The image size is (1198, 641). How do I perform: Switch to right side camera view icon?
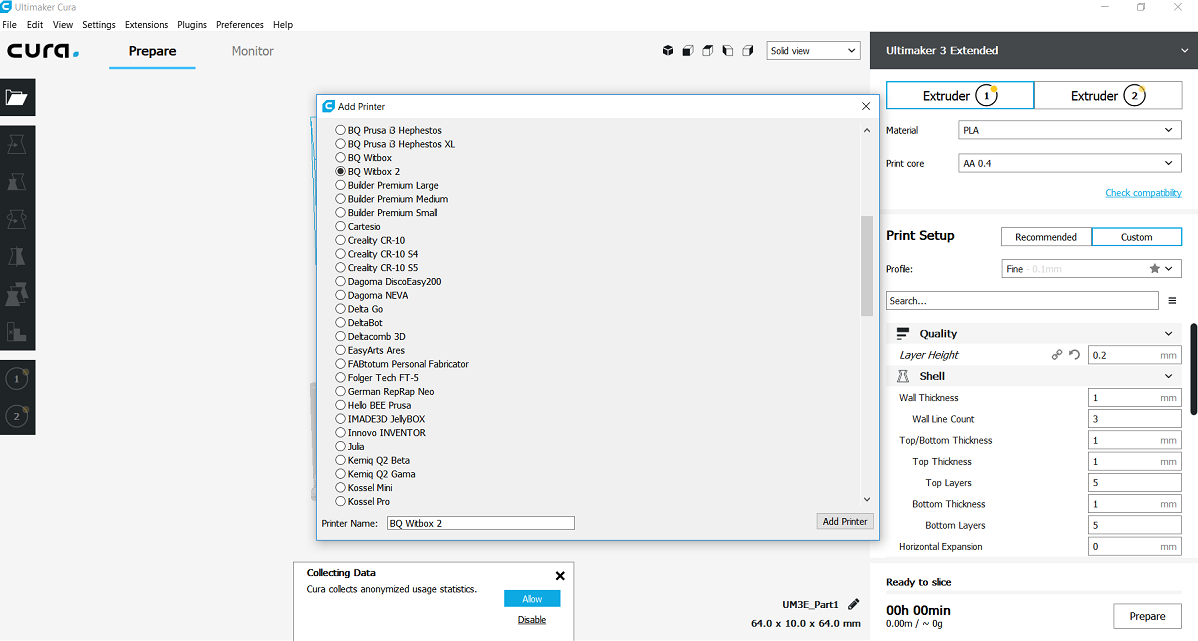(747, 51)
